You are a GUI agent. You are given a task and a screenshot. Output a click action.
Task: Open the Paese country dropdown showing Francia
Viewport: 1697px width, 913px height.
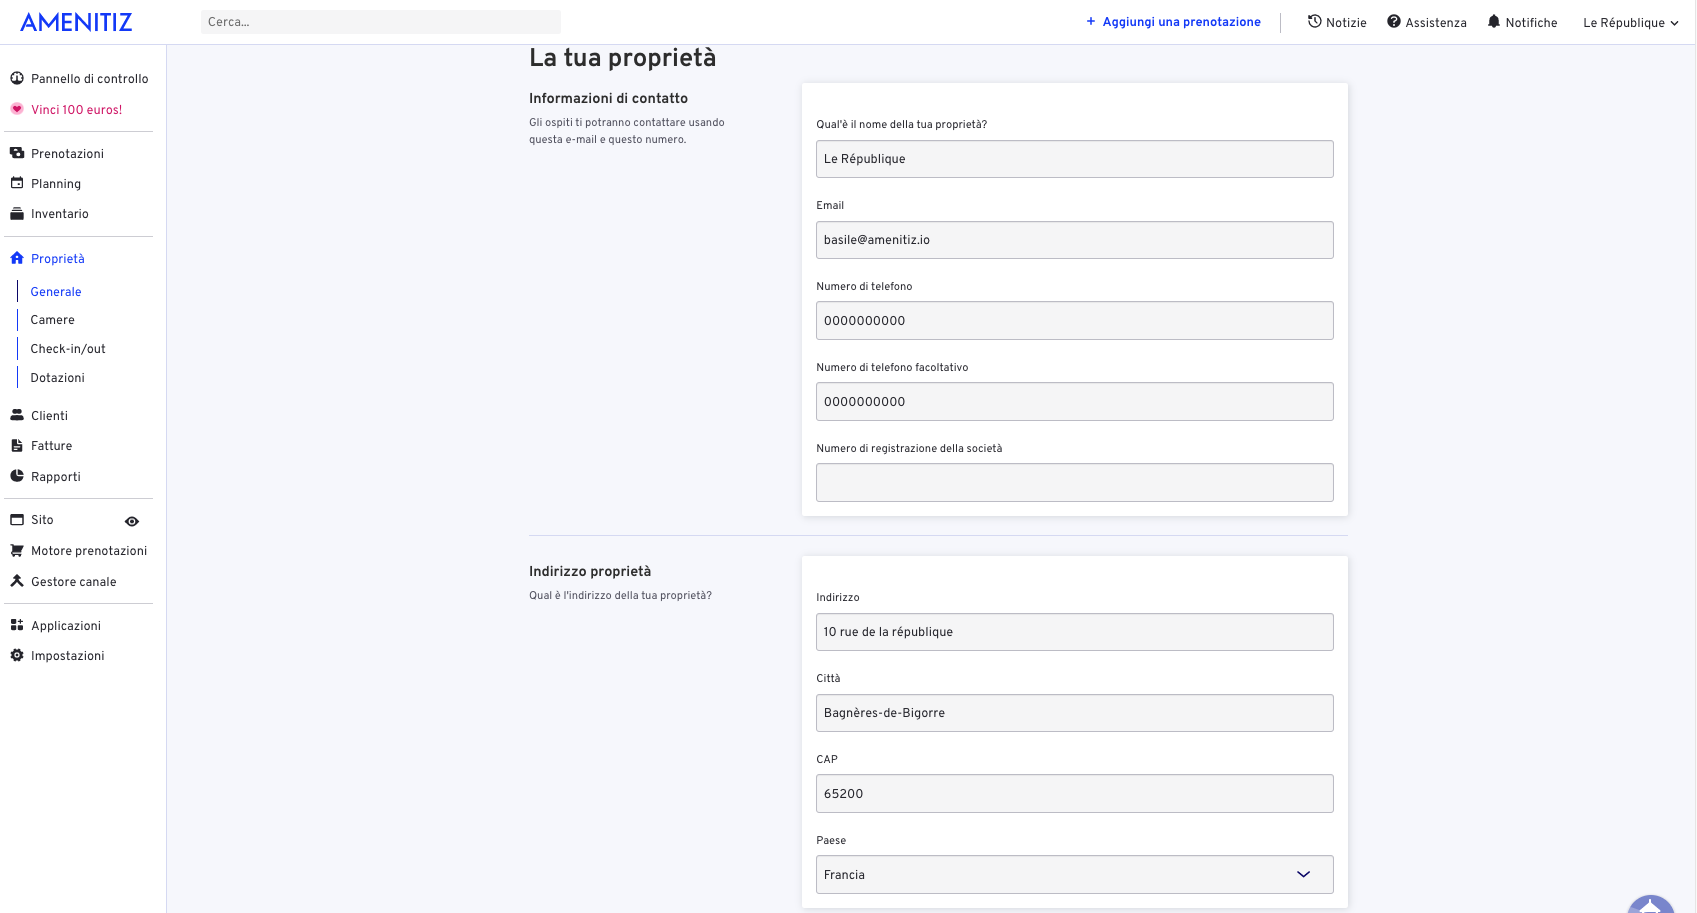1075,874
